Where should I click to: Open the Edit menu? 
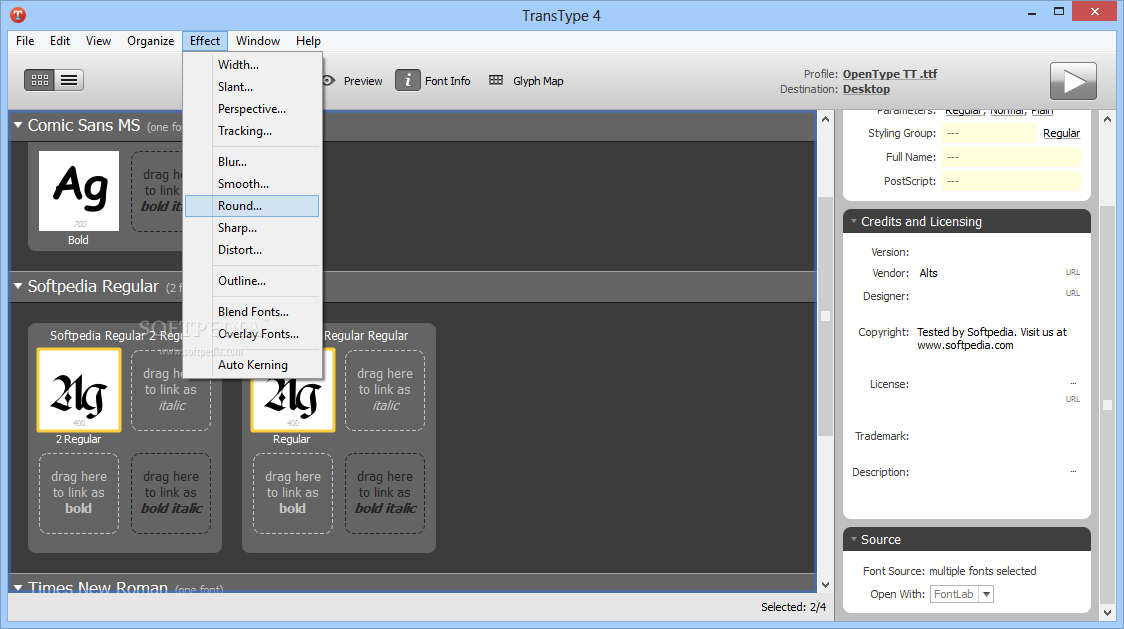click(59, 41)
